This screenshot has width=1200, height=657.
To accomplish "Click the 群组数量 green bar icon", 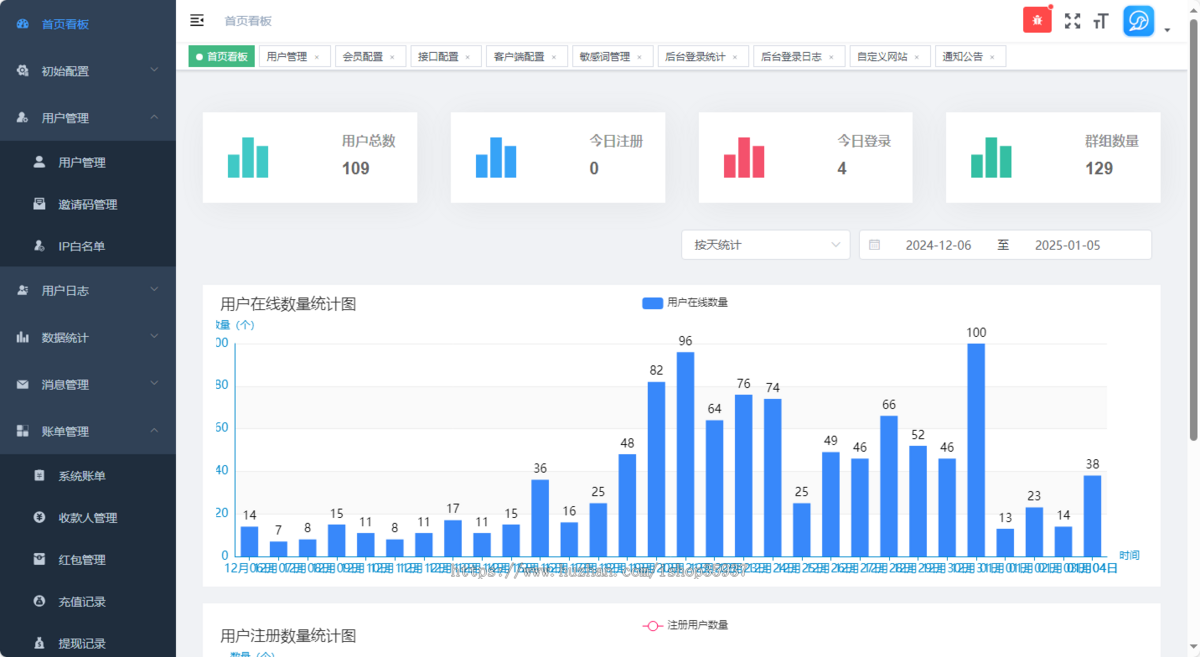I will (x=991, y=158).
